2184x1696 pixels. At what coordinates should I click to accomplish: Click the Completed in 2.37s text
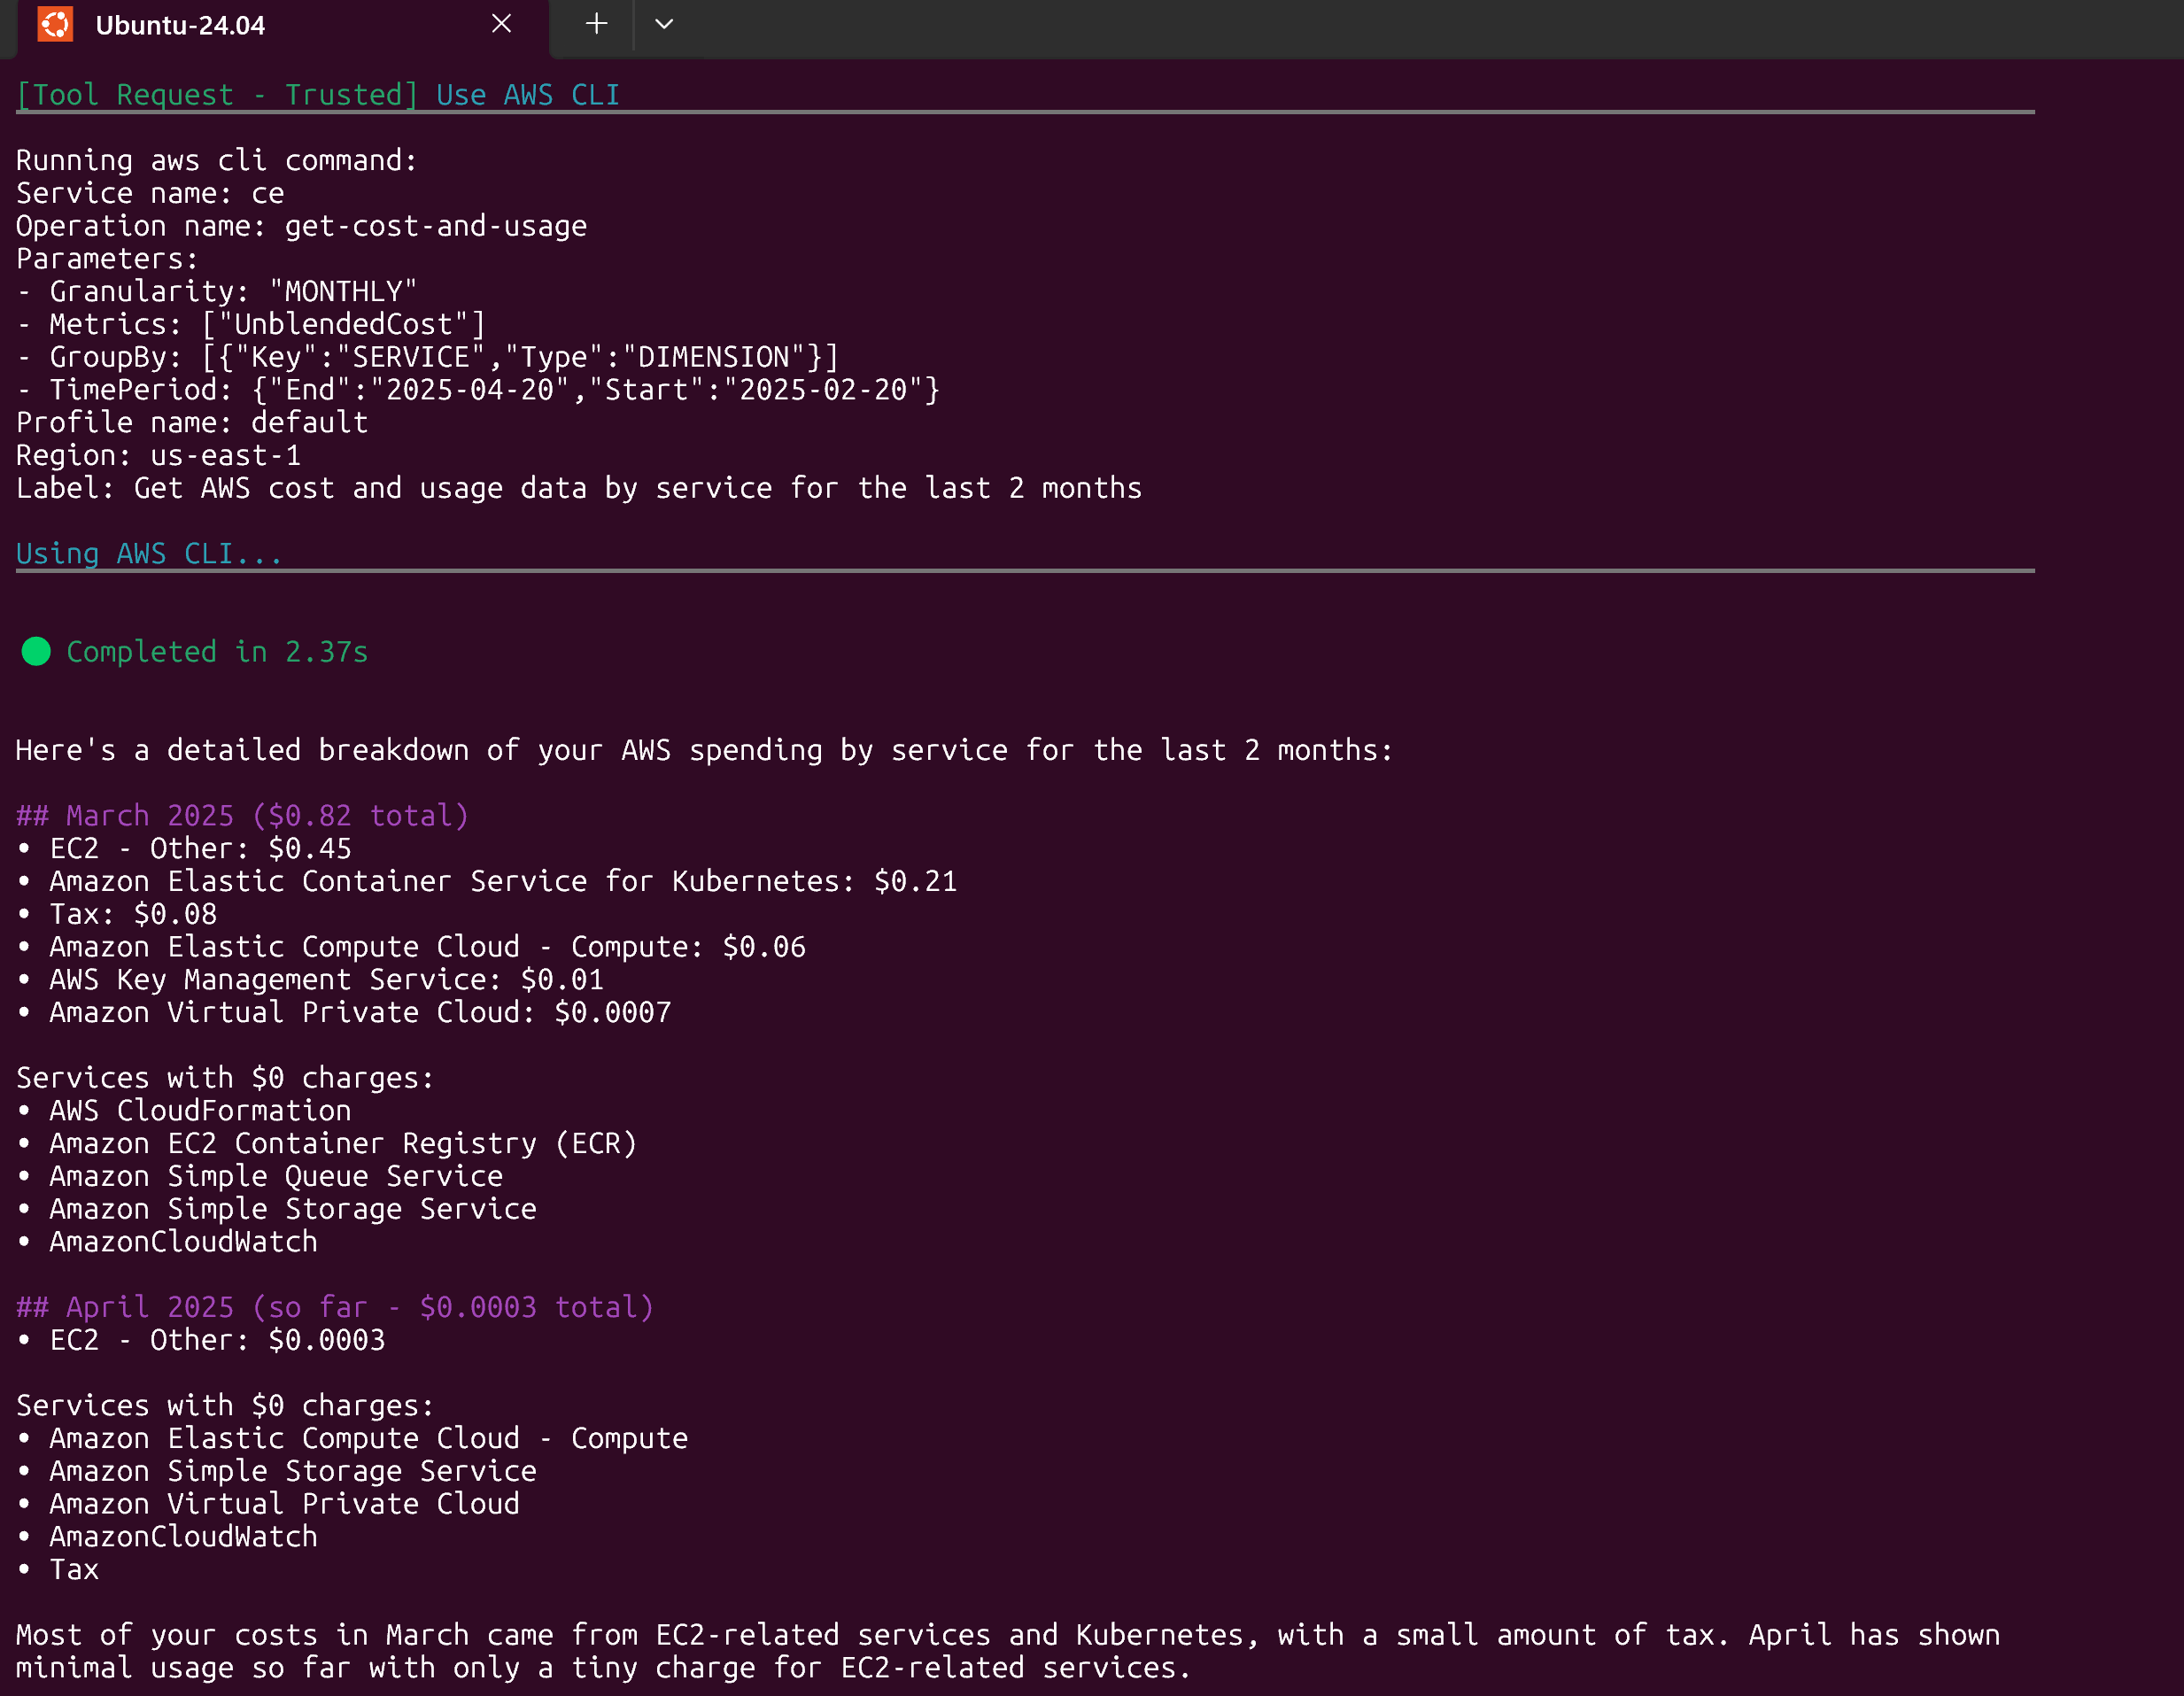coord(217,652)
